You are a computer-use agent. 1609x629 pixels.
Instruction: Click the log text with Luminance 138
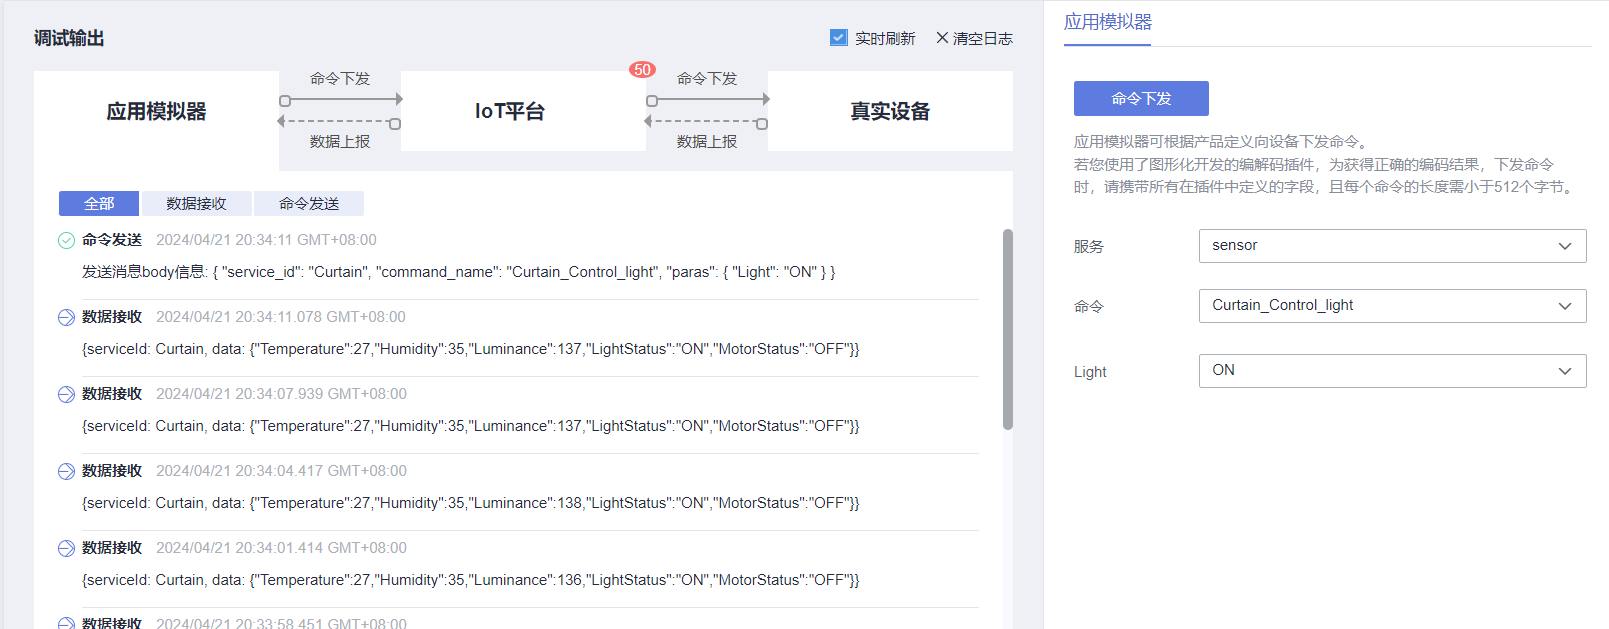coord(470,503)
